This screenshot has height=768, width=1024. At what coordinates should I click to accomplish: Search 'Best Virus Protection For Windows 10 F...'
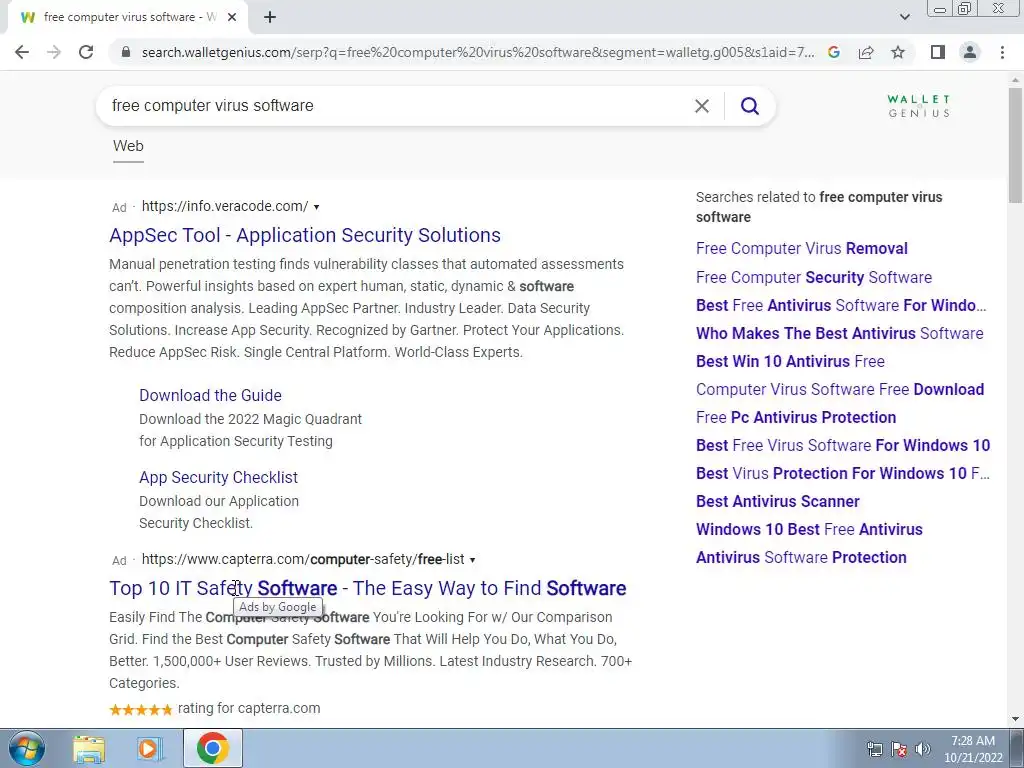click(842, 474)
